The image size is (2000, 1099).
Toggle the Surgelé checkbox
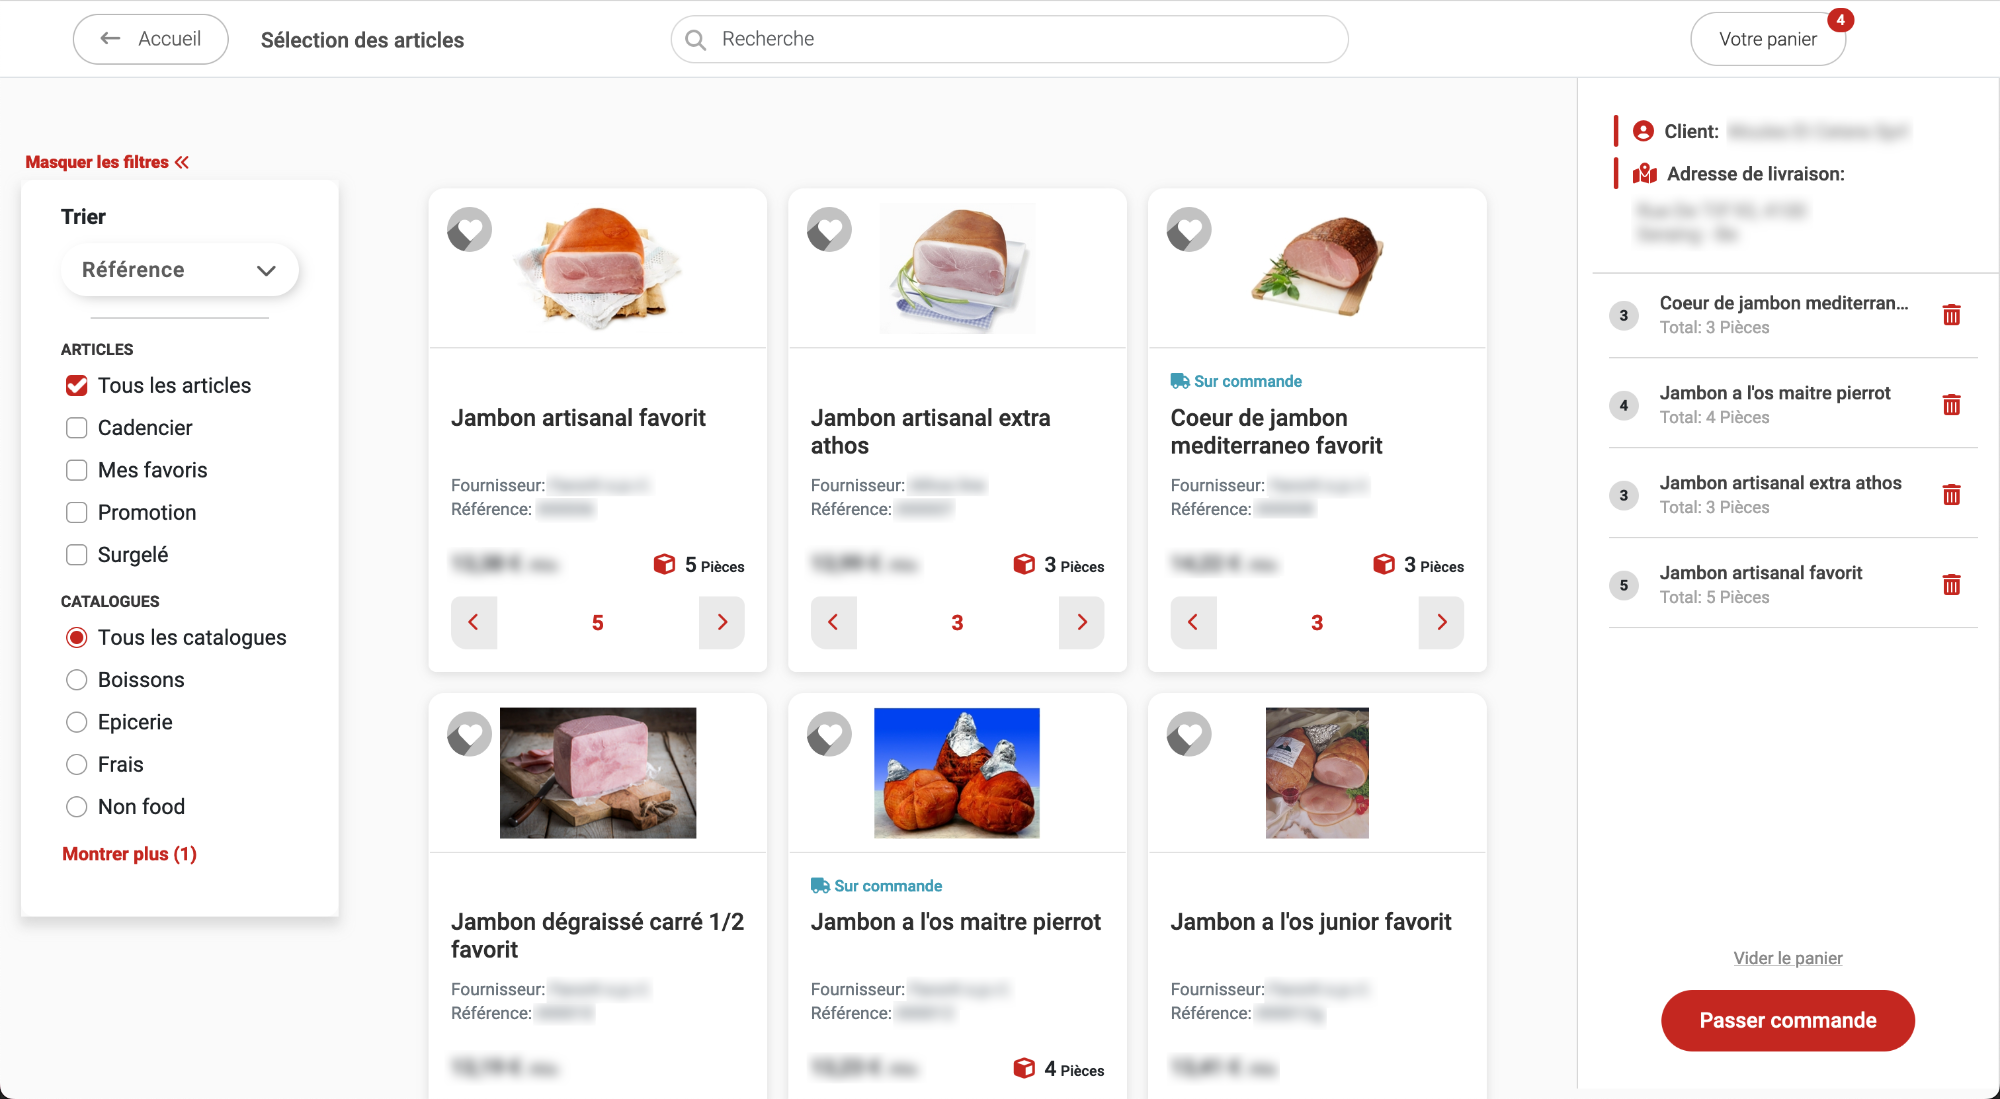click(77, 555)
